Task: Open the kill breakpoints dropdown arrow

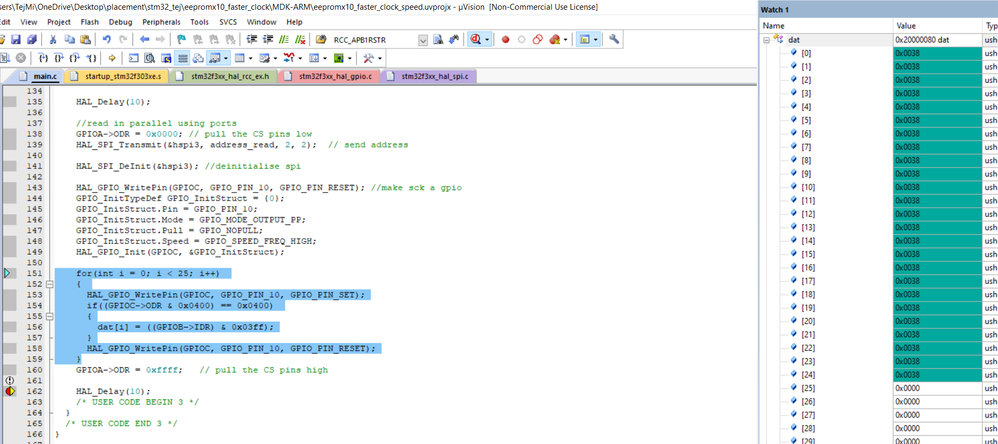Action: coord(565,39)
